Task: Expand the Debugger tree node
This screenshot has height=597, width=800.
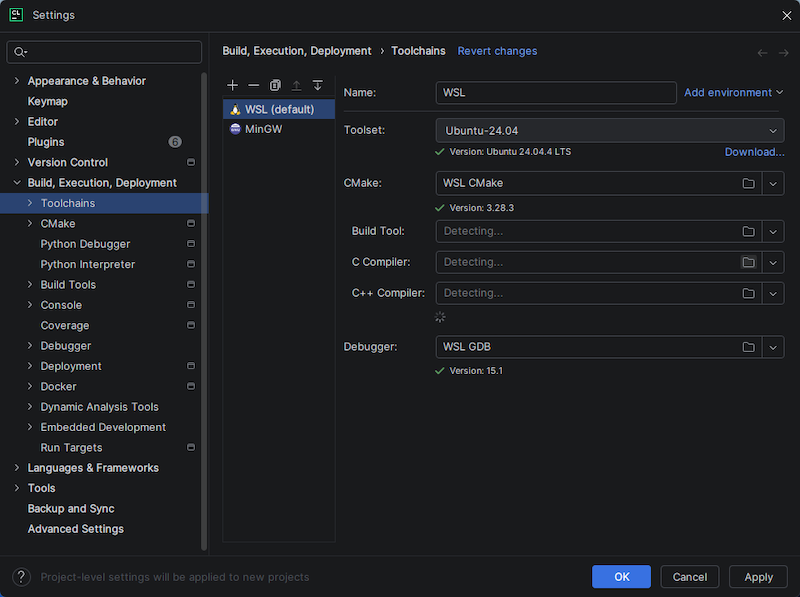Action: tap(30, 346)
